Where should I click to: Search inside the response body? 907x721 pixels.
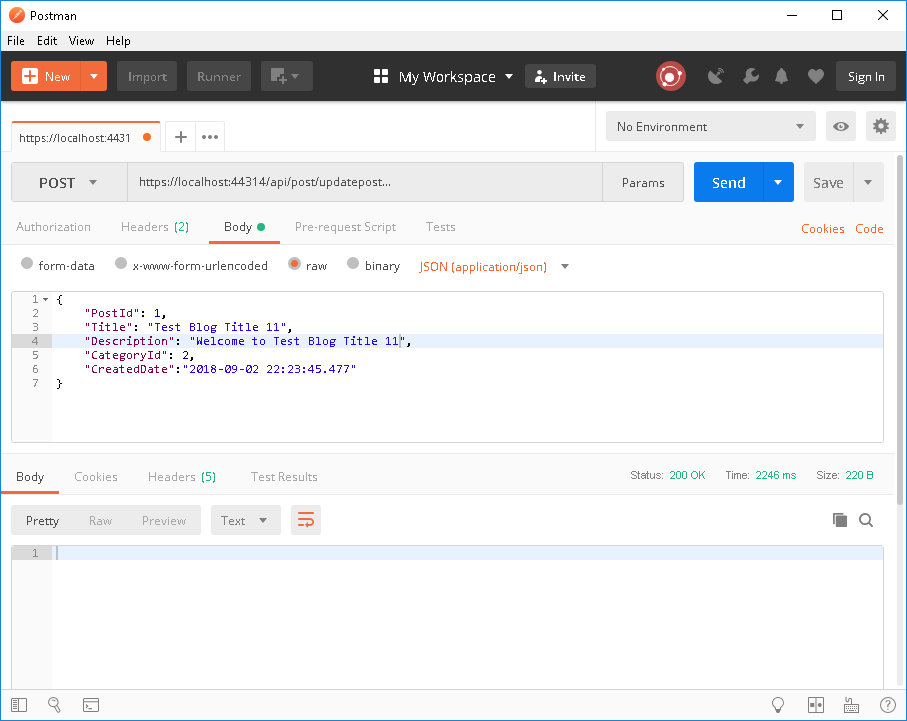(865, 520)
